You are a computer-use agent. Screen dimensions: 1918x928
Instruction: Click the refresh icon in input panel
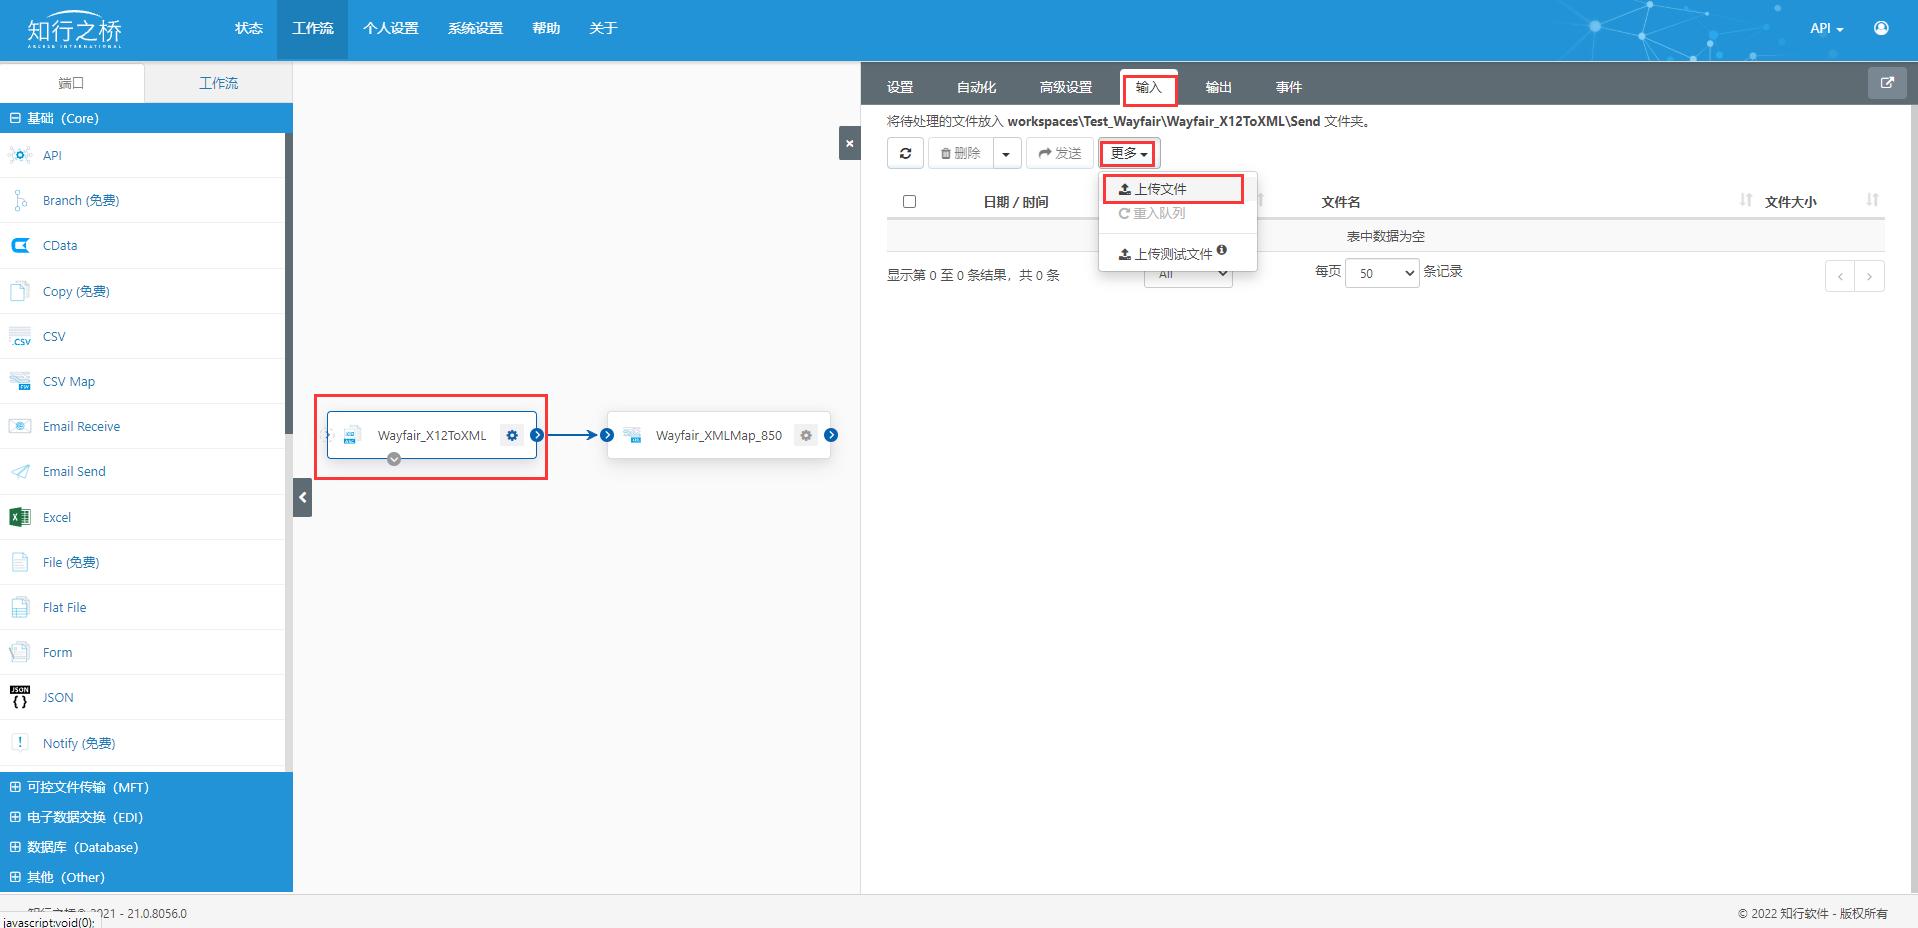click(904, 153)
